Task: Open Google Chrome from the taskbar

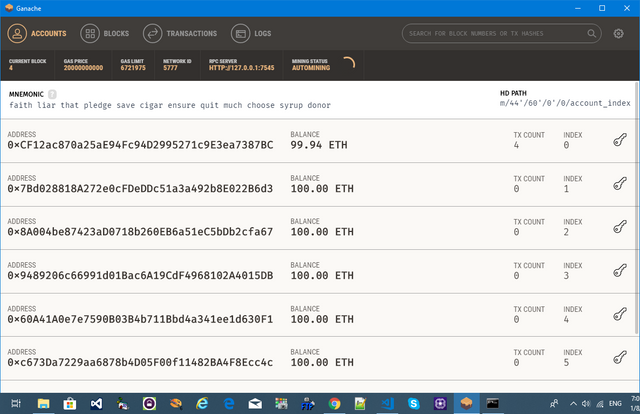Action: coord(334,404)
